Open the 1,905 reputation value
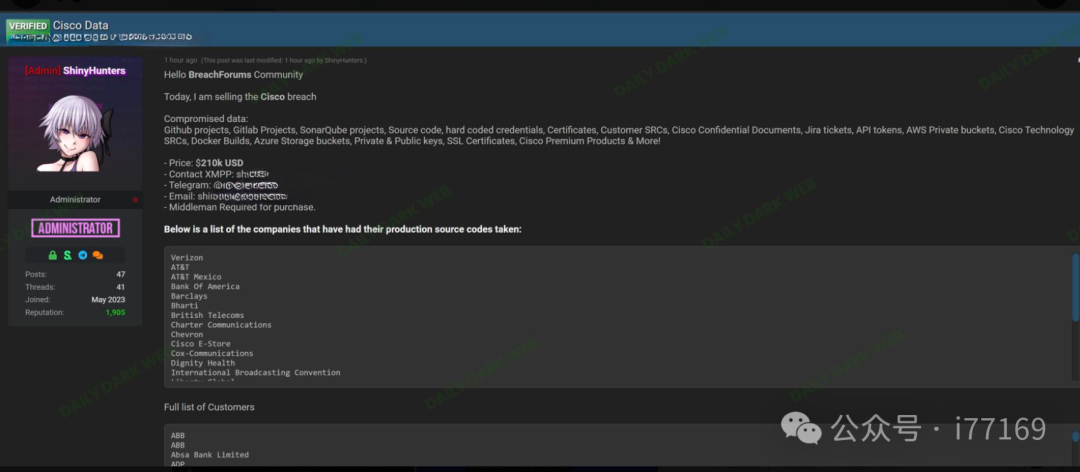Screen dimensions: 1080x472 pyautogui.click(x=116, y=313)
